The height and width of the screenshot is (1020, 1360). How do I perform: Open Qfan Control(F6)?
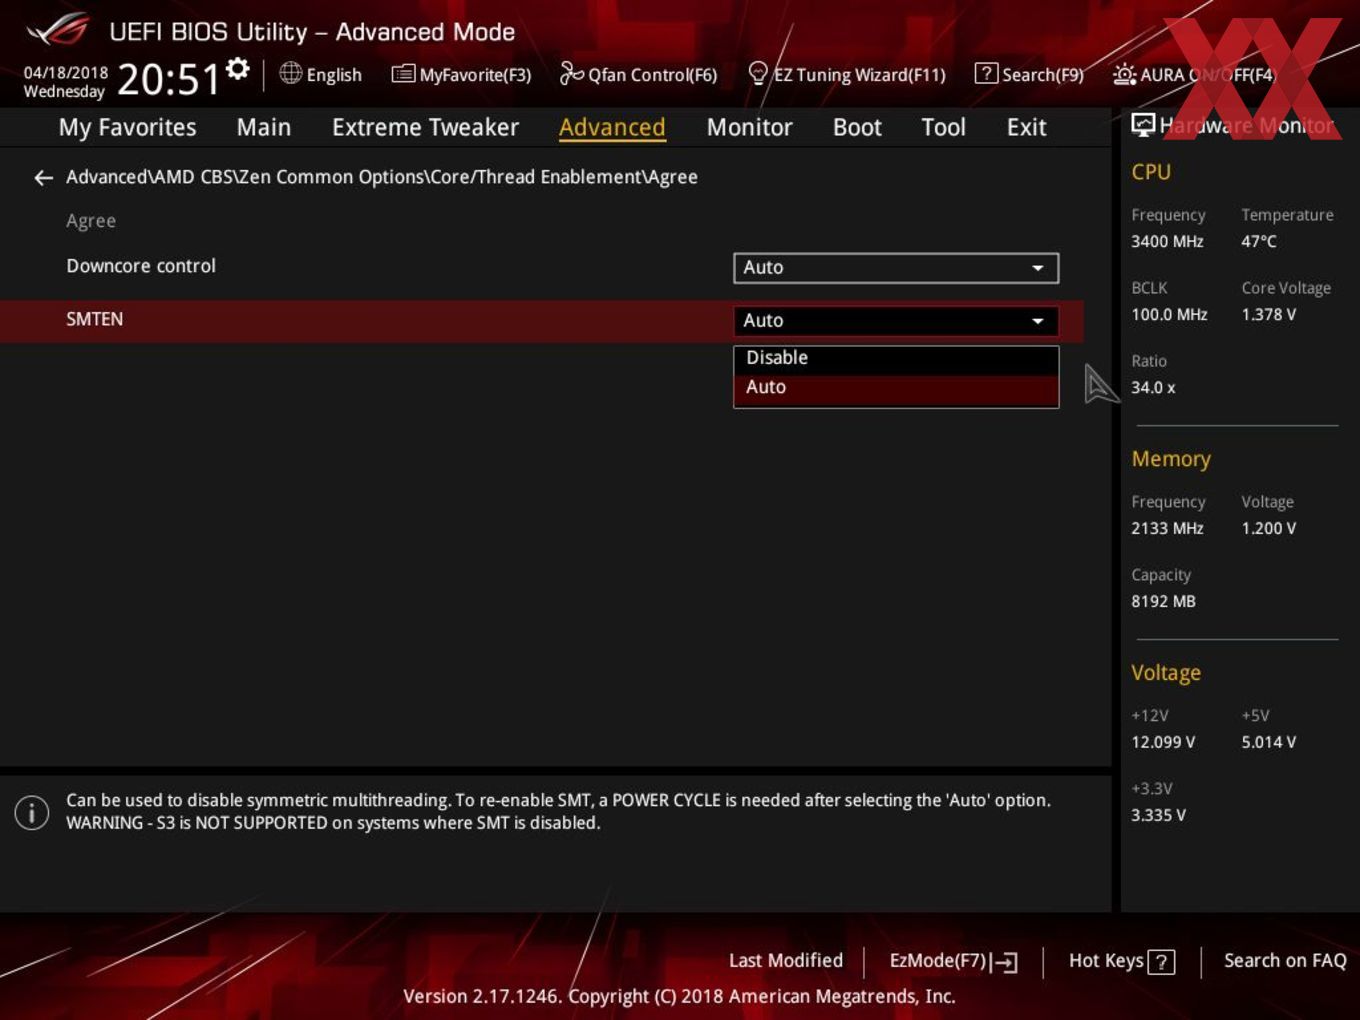(638, 74)
